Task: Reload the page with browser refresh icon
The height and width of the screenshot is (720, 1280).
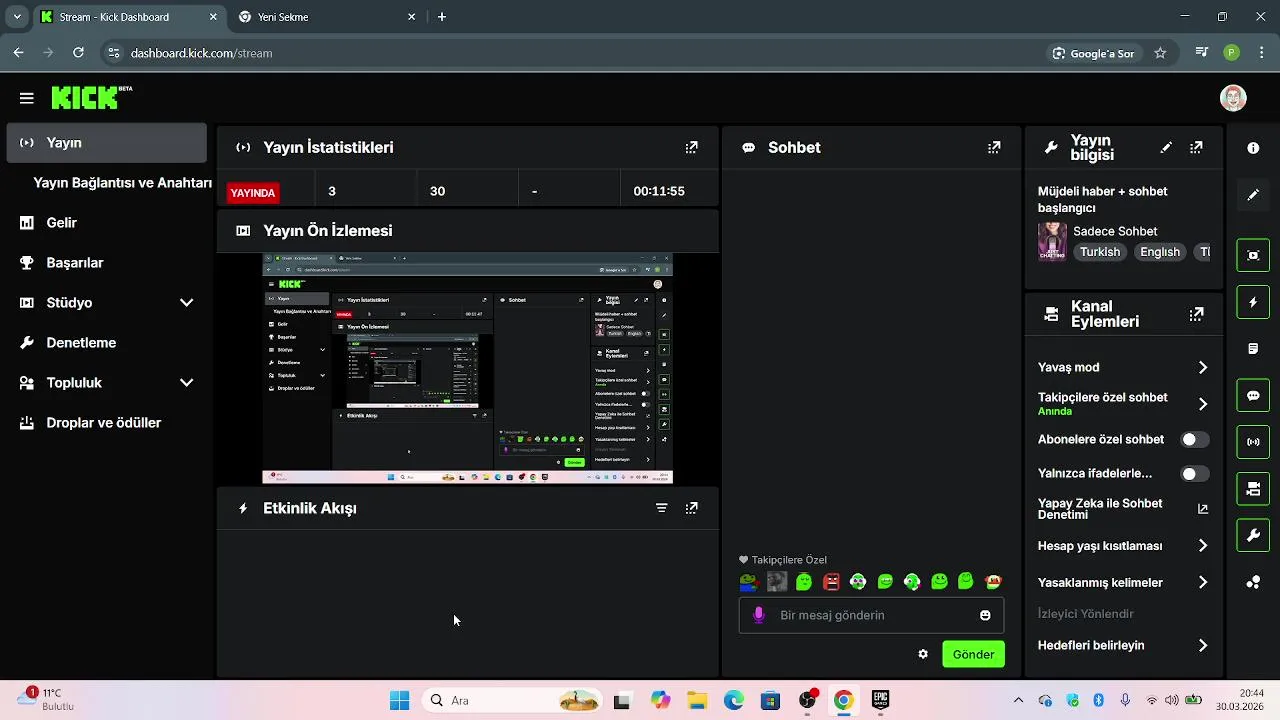Action: click(x=78, y=53)
